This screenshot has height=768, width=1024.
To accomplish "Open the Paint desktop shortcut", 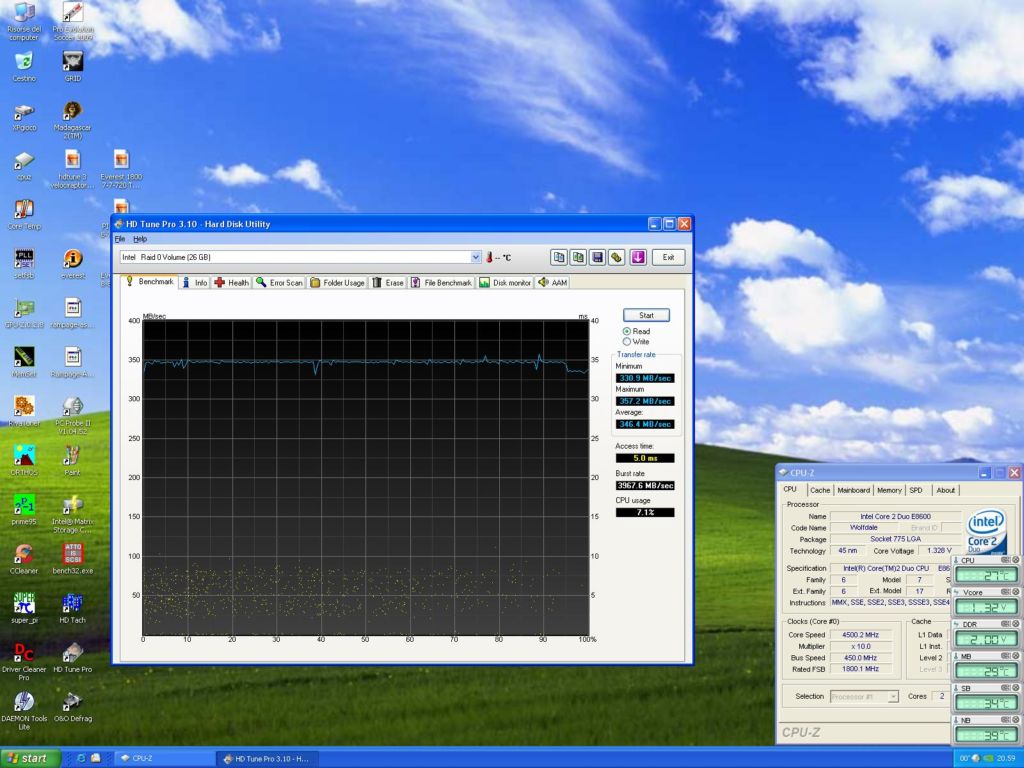I will coord(72,460).
